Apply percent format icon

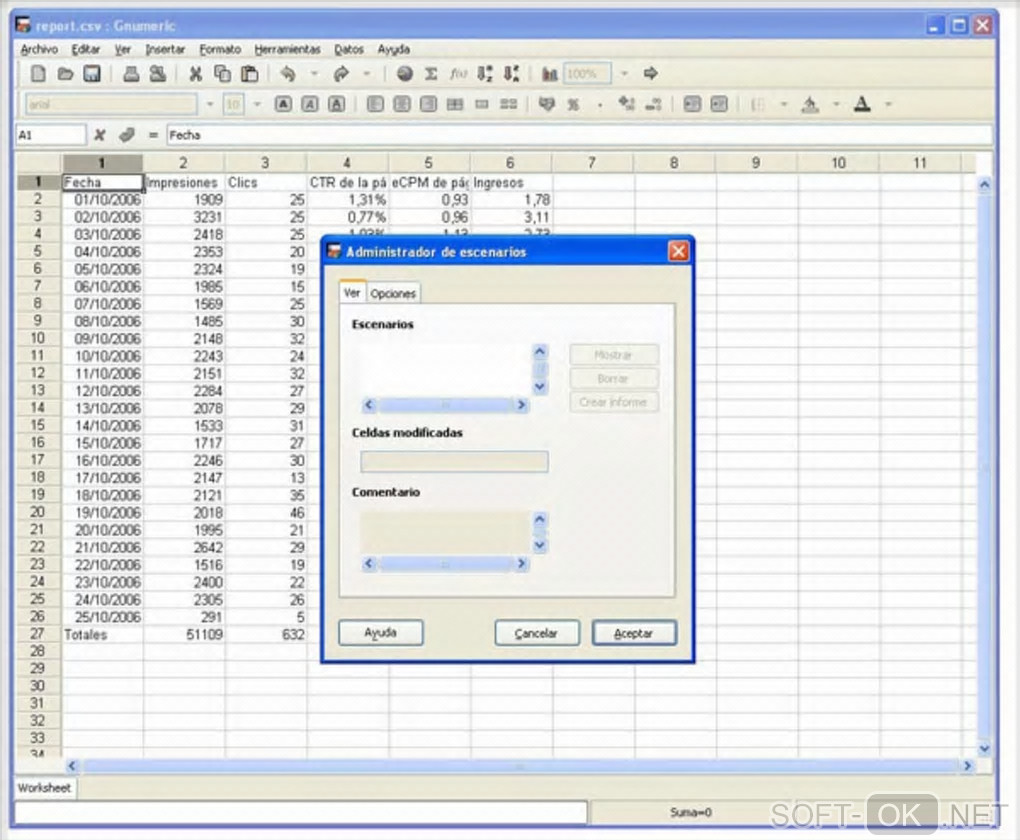point(573,104)
